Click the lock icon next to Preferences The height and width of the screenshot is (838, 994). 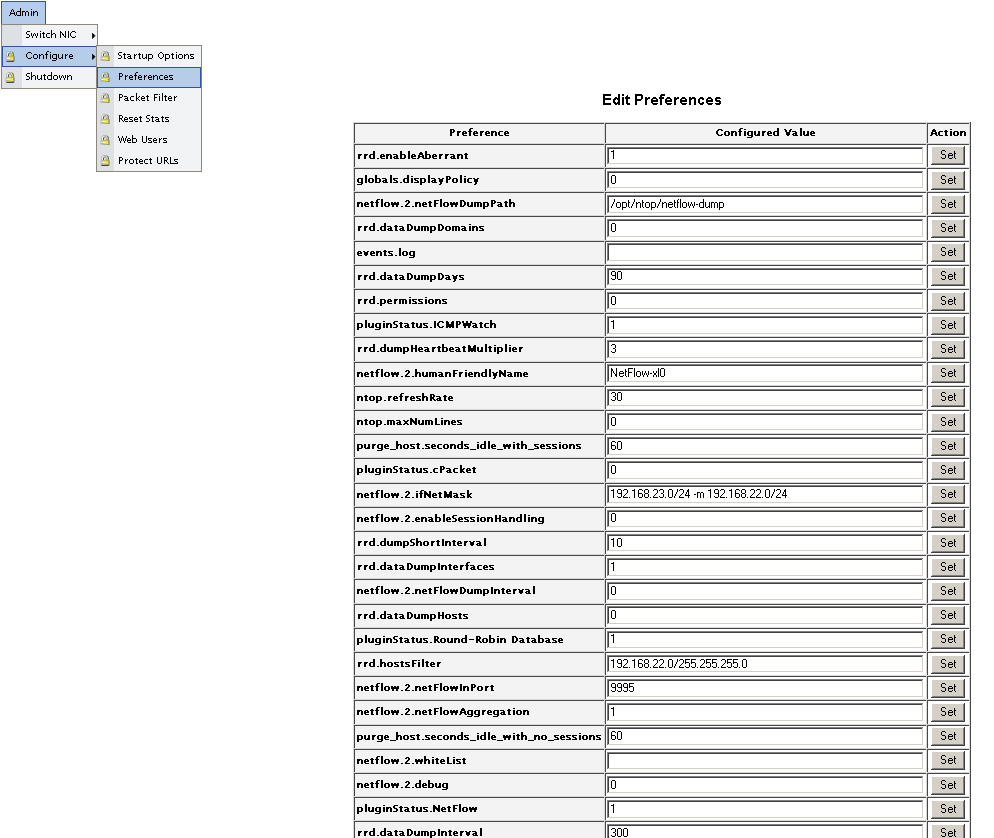[x=105, y=77]
